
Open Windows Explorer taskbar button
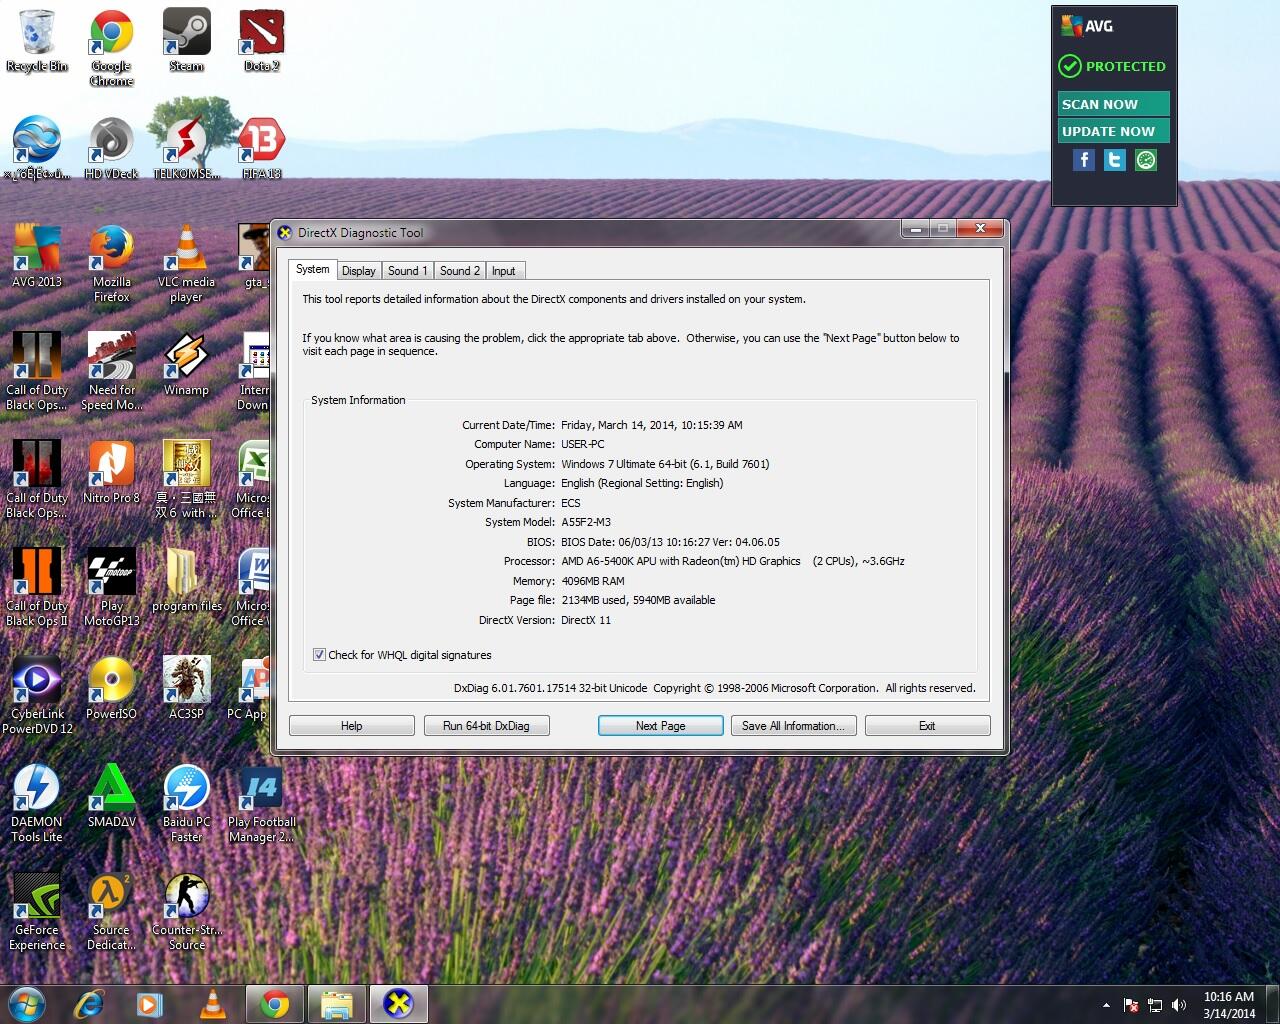[337, 1004]
